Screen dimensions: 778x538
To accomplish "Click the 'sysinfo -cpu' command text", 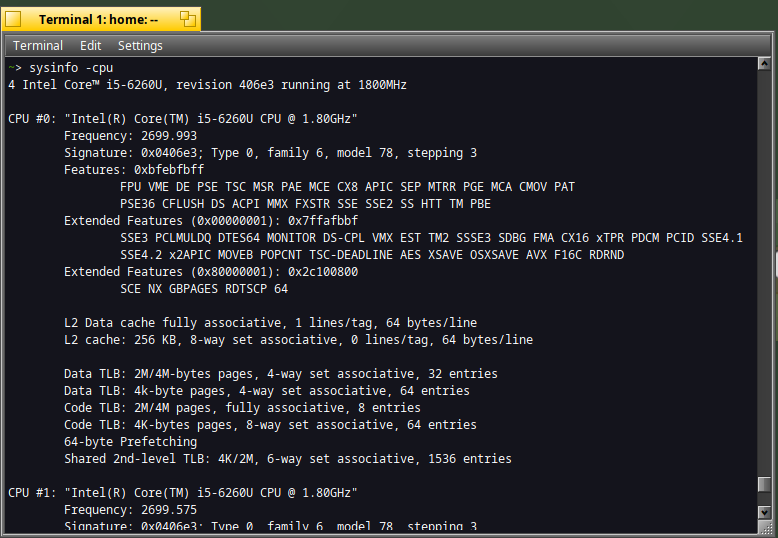I will click(x=71, y=67).
